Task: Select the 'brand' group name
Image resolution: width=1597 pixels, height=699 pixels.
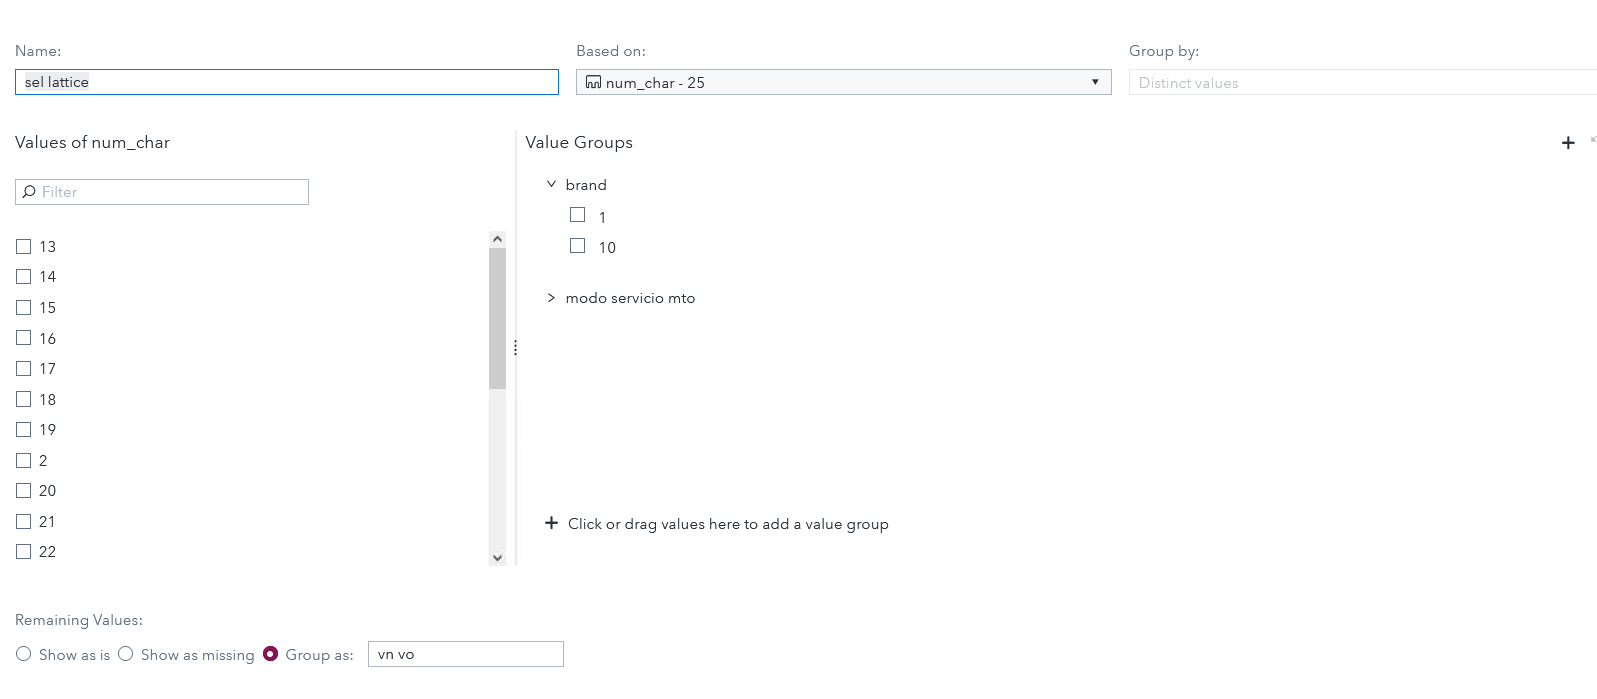Action: (586, 185)
